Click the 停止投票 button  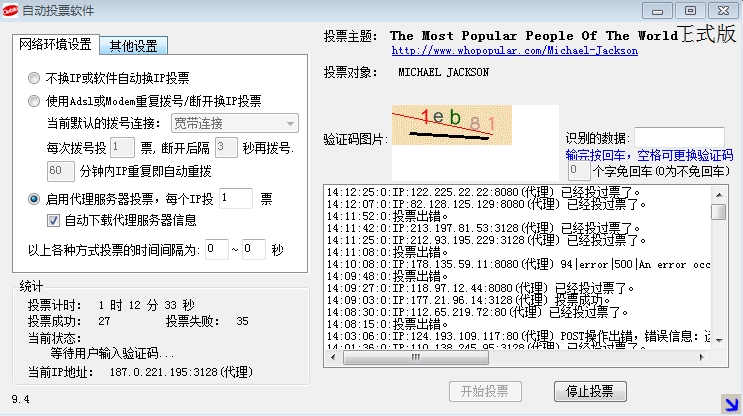pyautogui.click(x=590, y=391)
